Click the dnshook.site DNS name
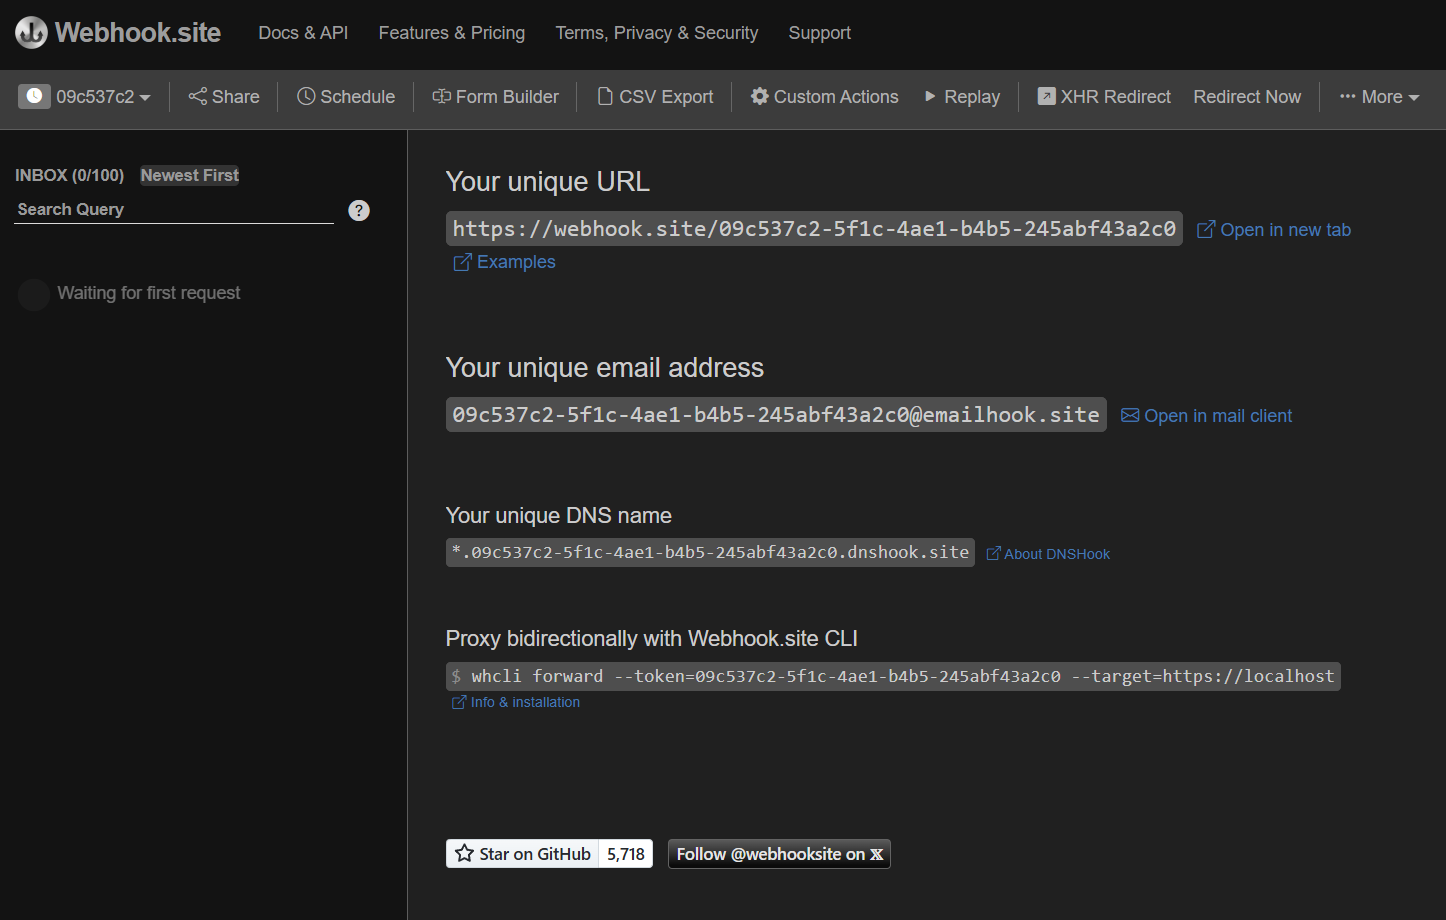 [710, 552]
